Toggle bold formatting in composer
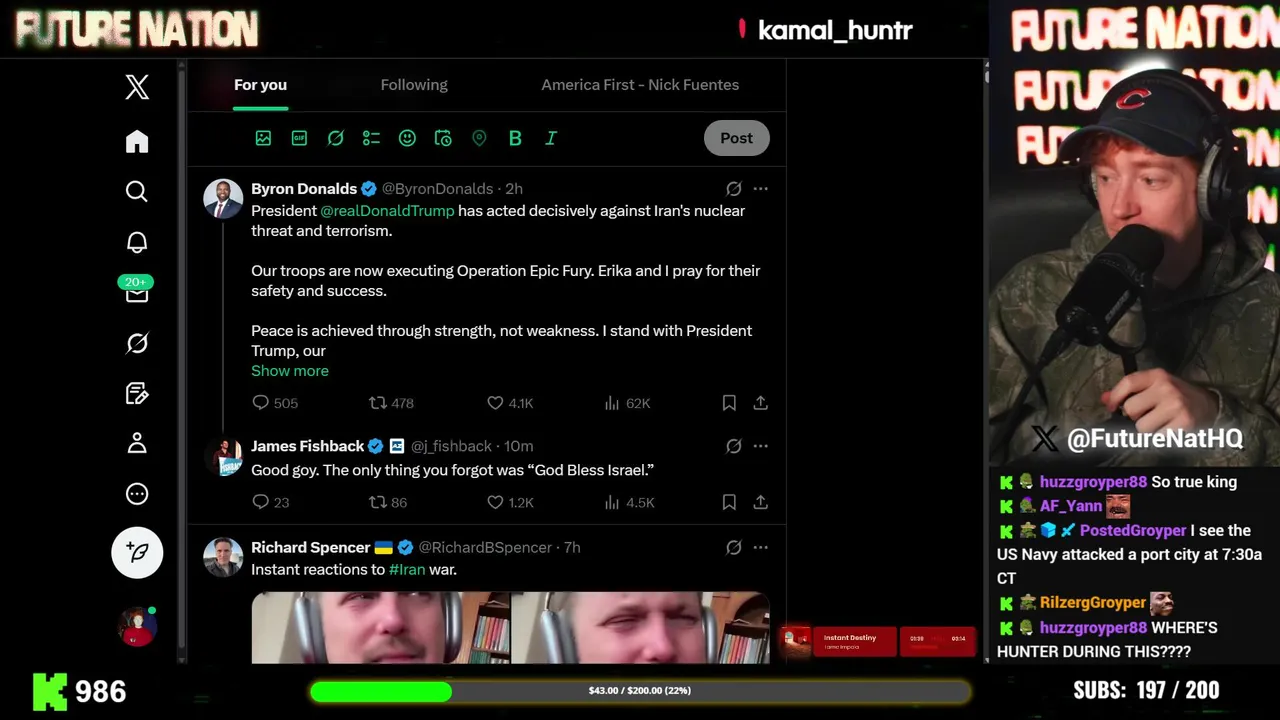 coord(515,138)
